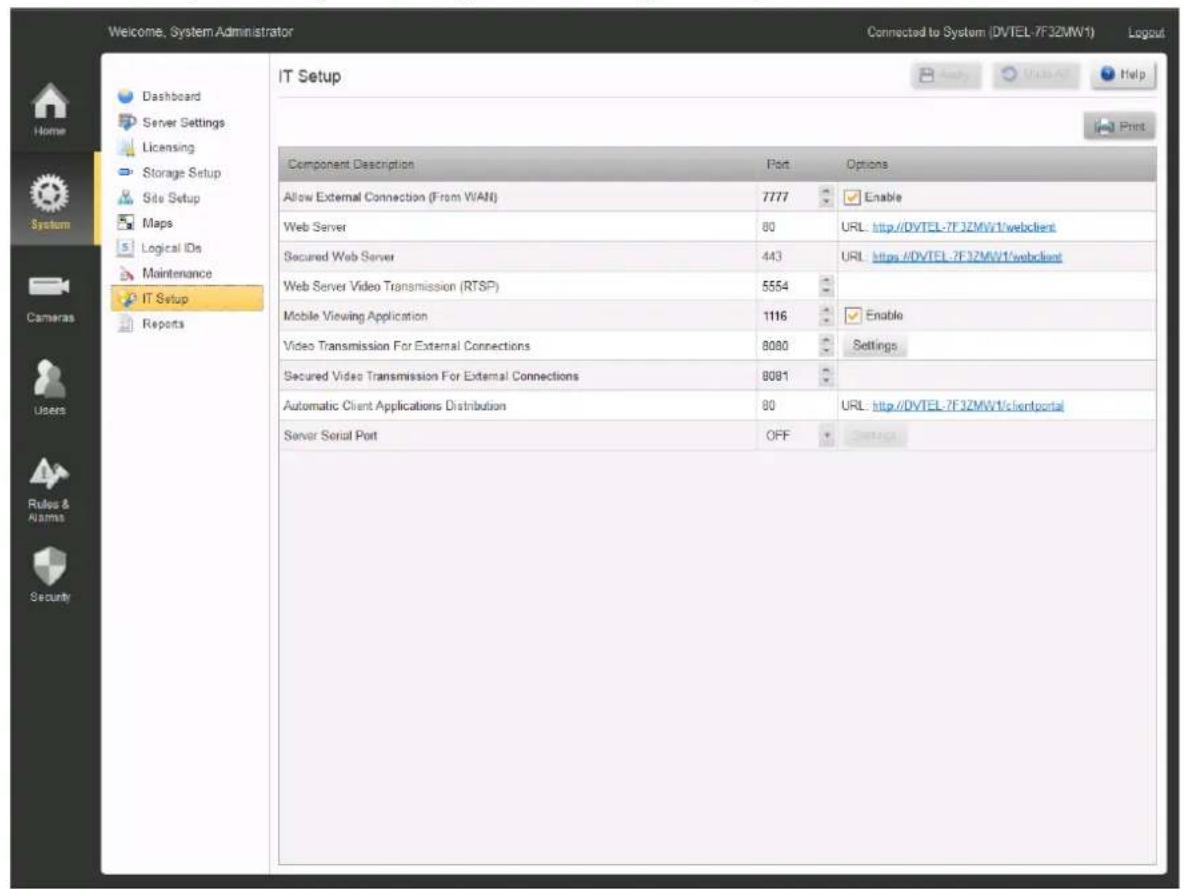Click port field 7777
This screenshot has width=1184, height=889.
click(x=788, y=197)
